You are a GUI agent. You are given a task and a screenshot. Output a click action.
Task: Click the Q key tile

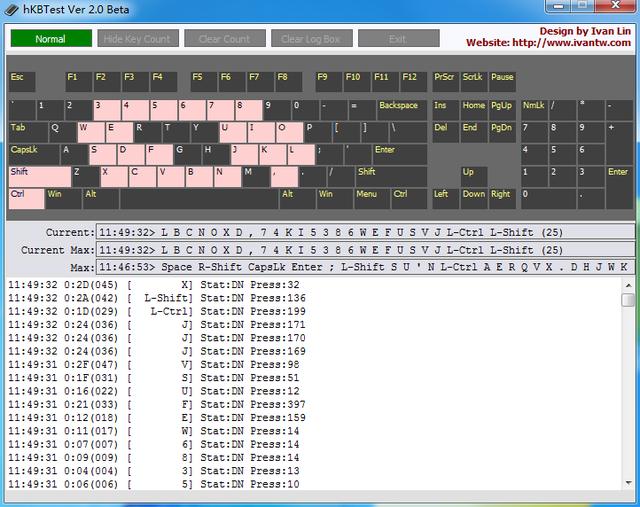(62, 132)
